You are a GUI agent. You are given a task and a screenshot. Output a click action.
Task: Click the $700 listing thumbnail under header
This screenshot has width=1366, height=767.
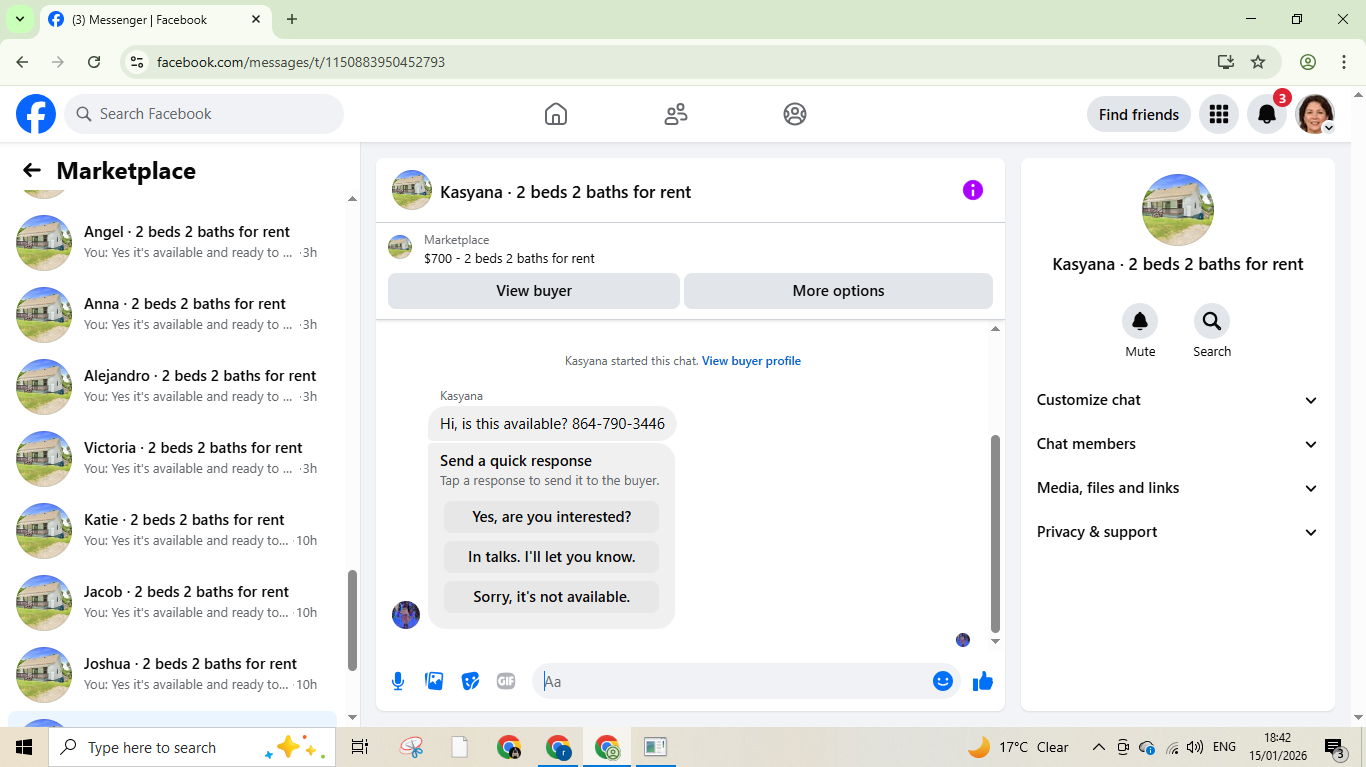click(400, 247)
